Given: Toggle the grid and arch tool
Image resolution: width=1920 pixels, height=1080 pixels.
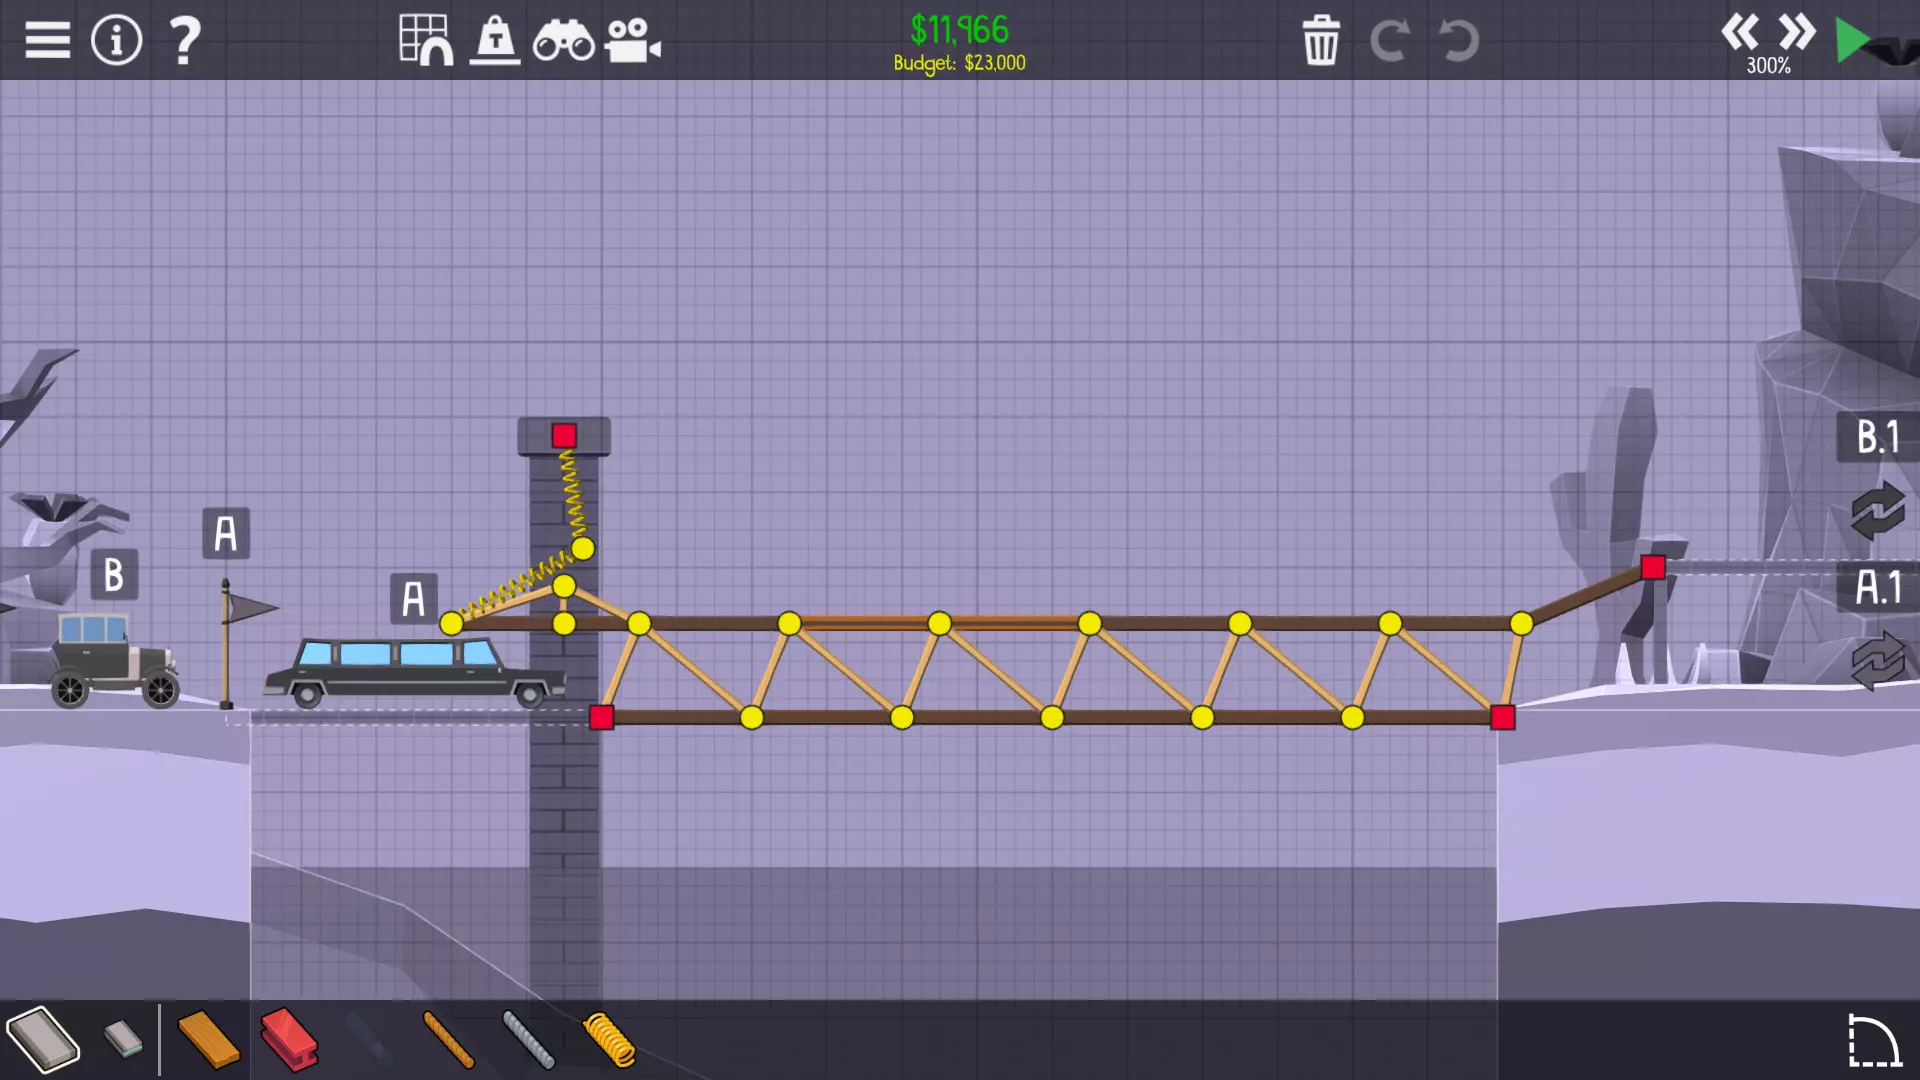Looking at the screenshot, I should (426, 41).
